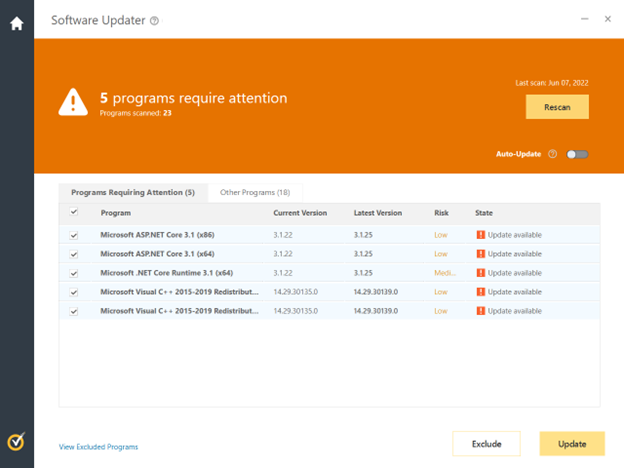Sort by Latest Version column header

tap(378, 213)
